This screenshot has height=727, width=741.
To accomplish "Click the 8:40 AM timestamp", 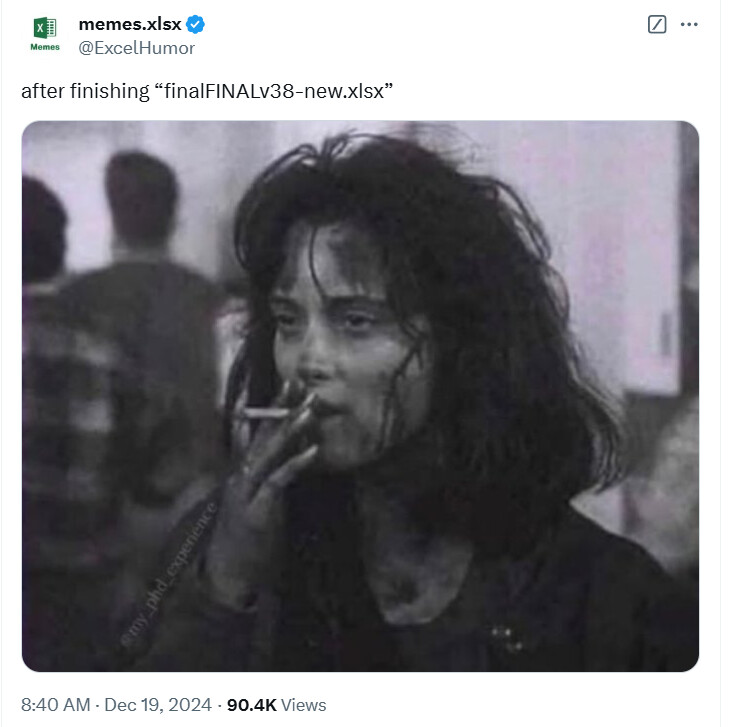I will (54, 705).
